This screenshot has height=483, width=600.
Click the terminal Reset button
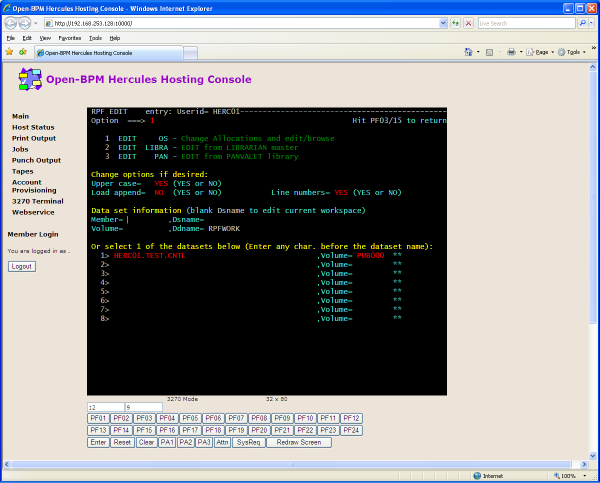(122, 442)
